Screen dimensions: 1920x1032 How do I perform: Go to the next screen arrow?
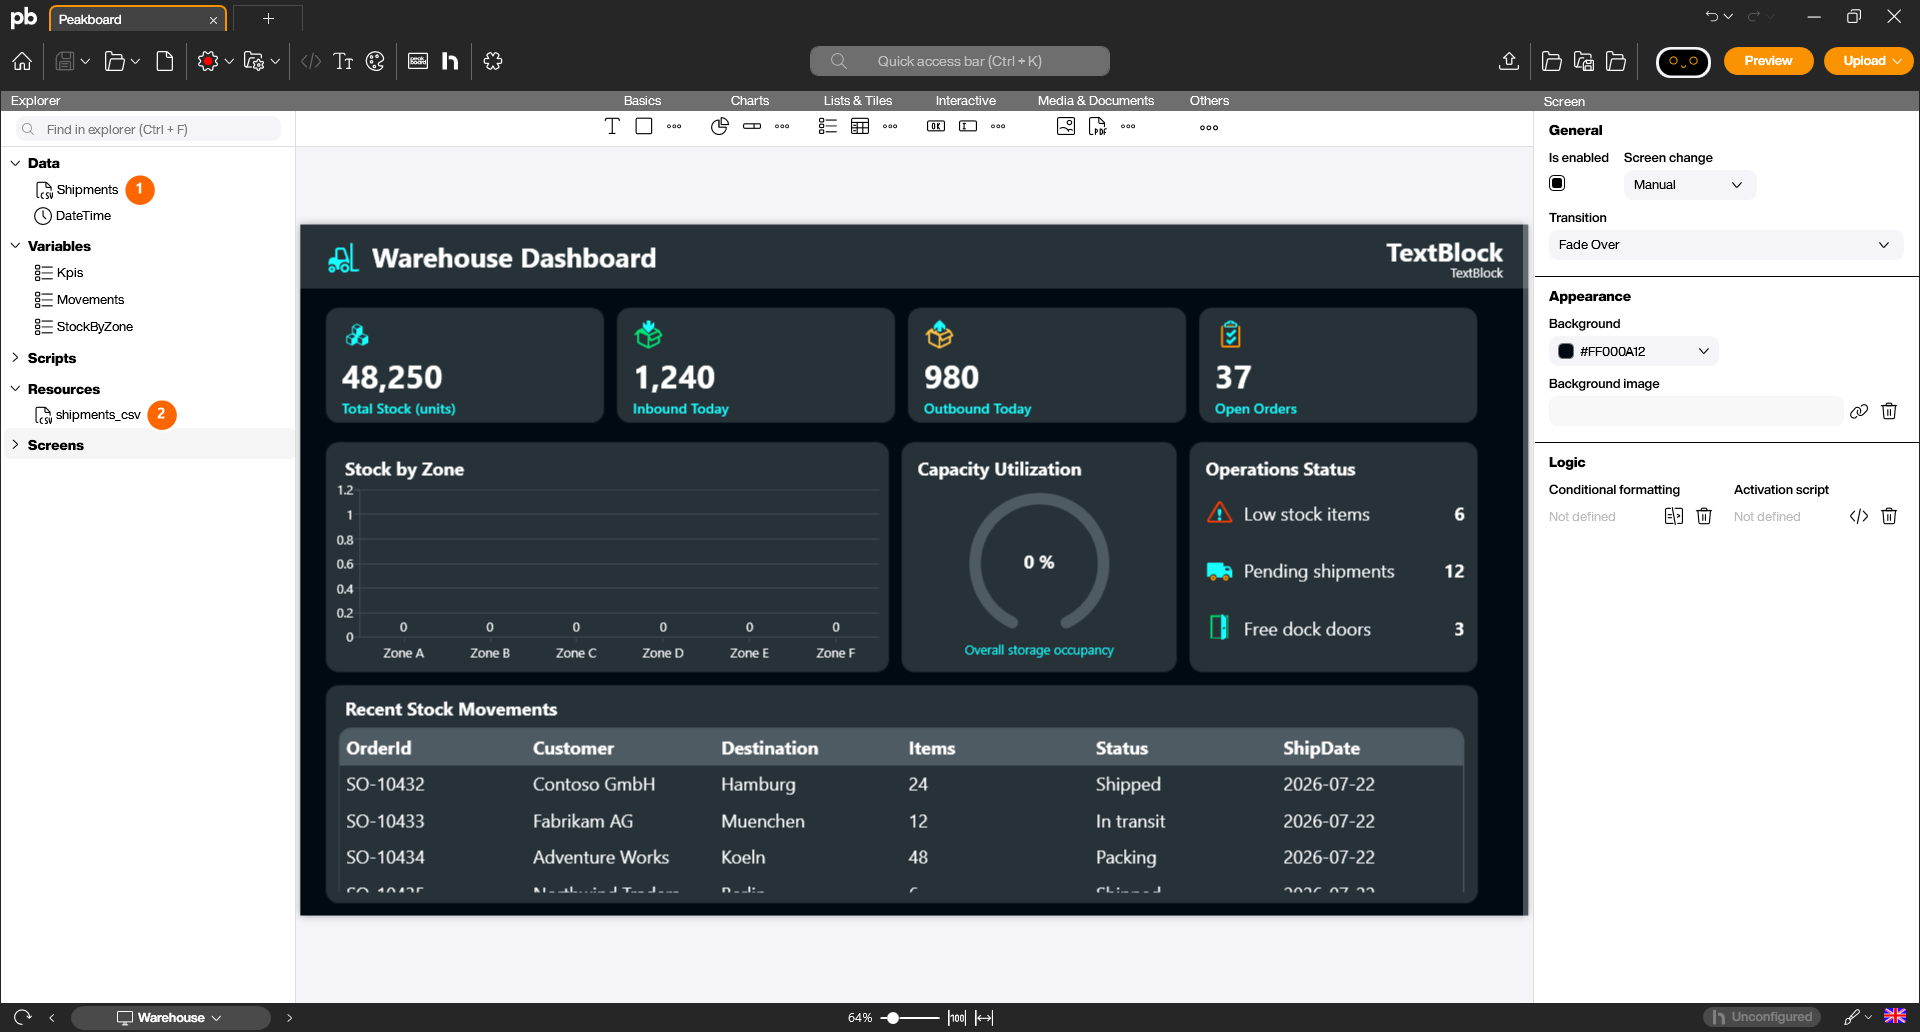tap(290, 1018)
